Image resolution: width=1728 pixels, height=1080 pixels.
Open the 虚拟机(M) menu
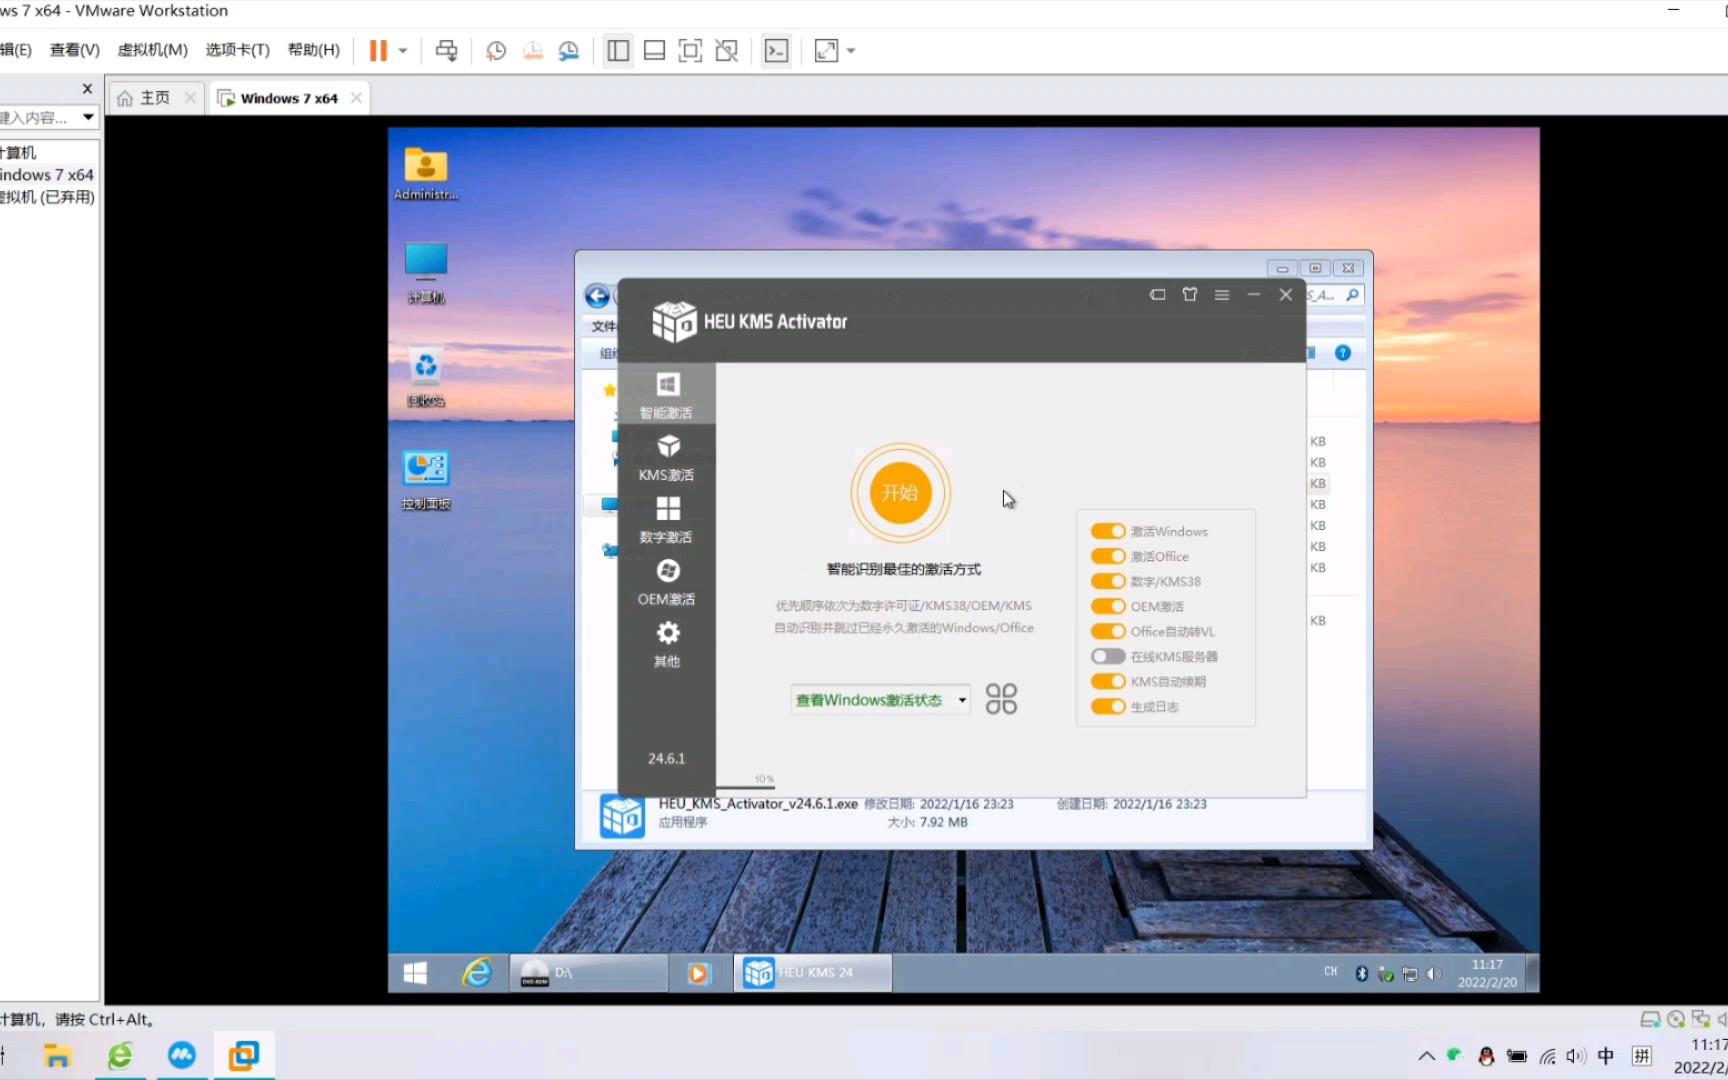153,50
